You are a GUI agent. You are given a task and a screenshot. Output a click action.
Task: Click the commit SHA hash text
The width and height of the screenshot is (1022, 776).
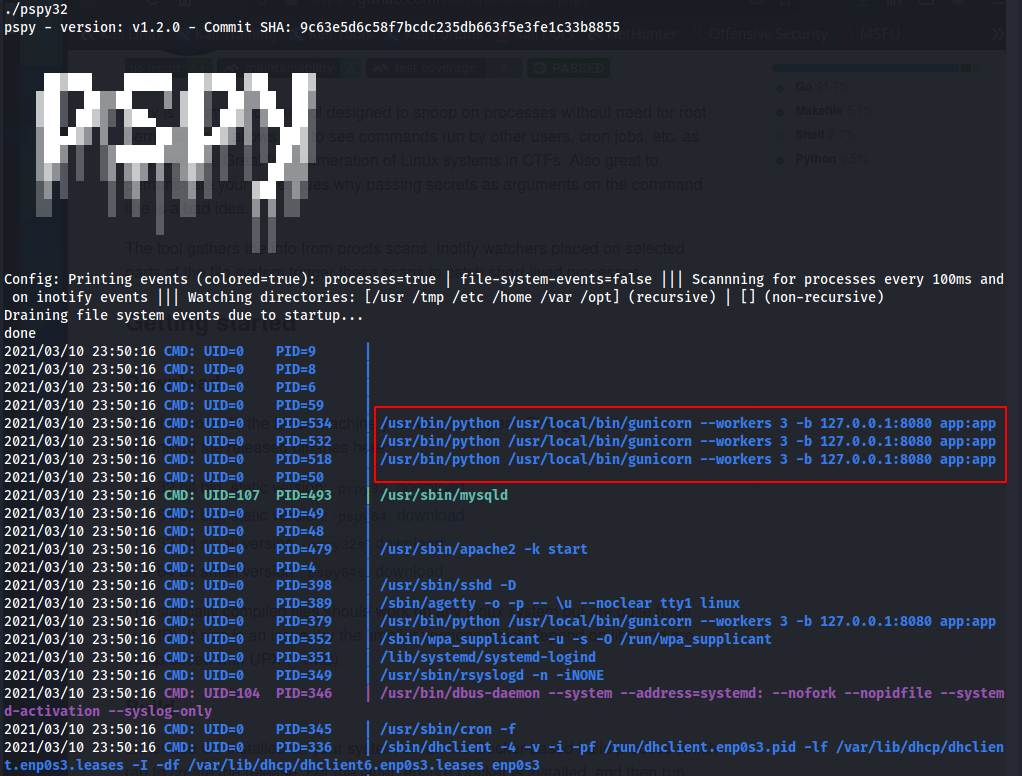pos(459,27)
